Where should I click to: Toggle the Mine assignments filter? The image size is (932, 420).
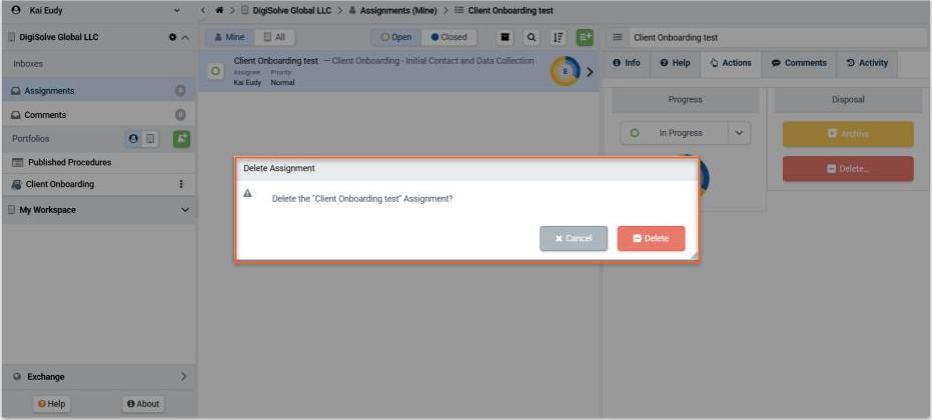(230, 37)
